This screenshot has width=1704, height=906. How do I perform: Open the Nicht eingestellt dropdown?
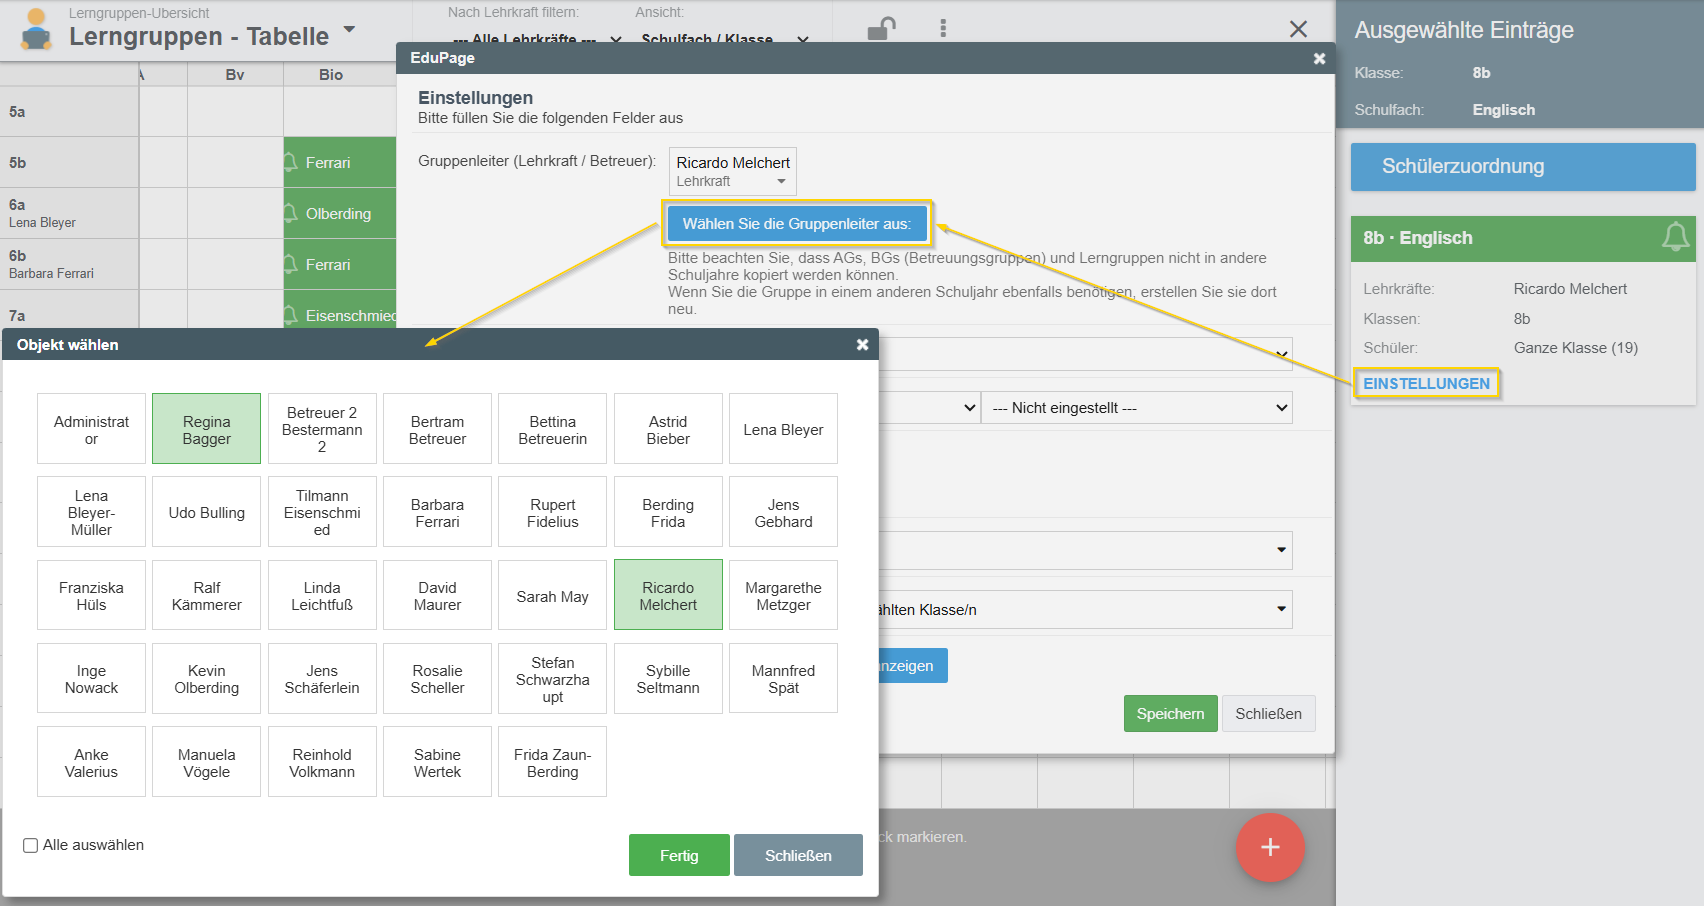pyautogui.click(x=1137, y=407)
